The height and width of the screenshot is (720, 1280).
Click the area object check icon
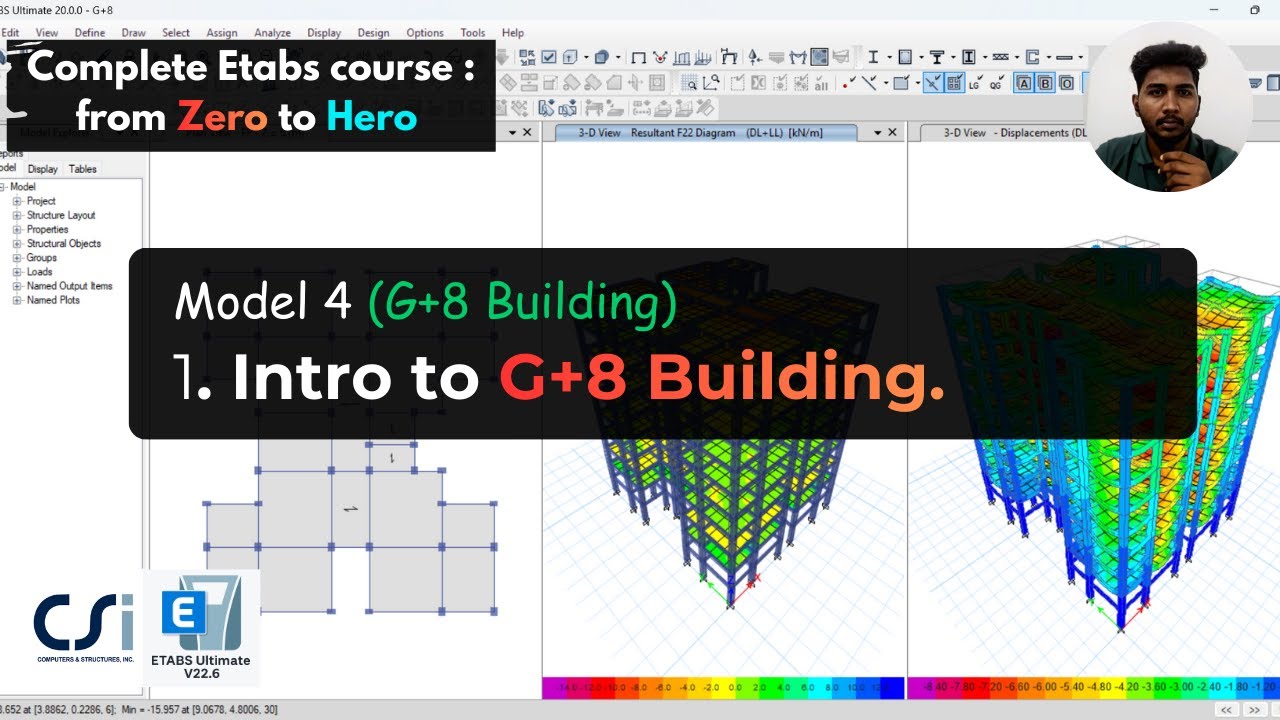pos(902,83)
